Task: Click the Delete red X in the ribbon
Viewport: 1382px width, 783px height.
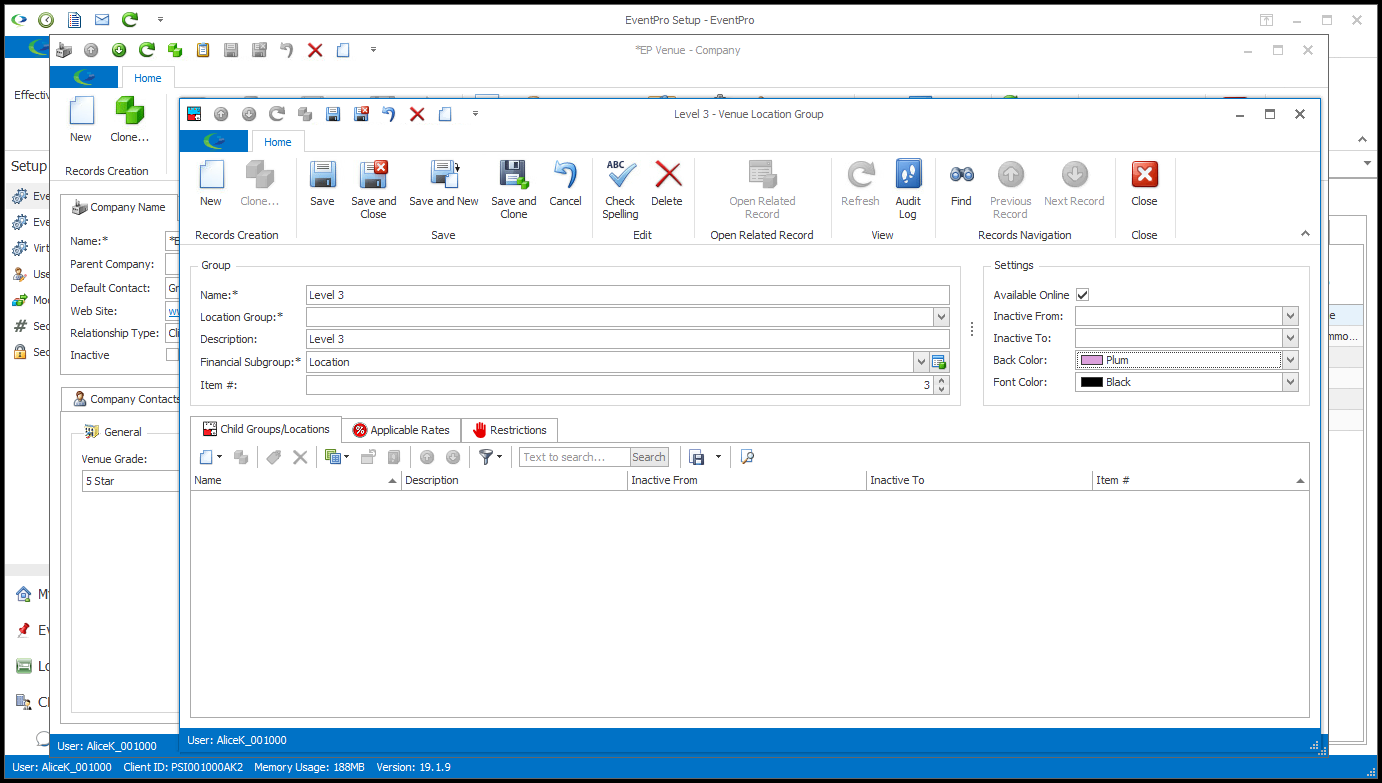Action: [667, 175]
